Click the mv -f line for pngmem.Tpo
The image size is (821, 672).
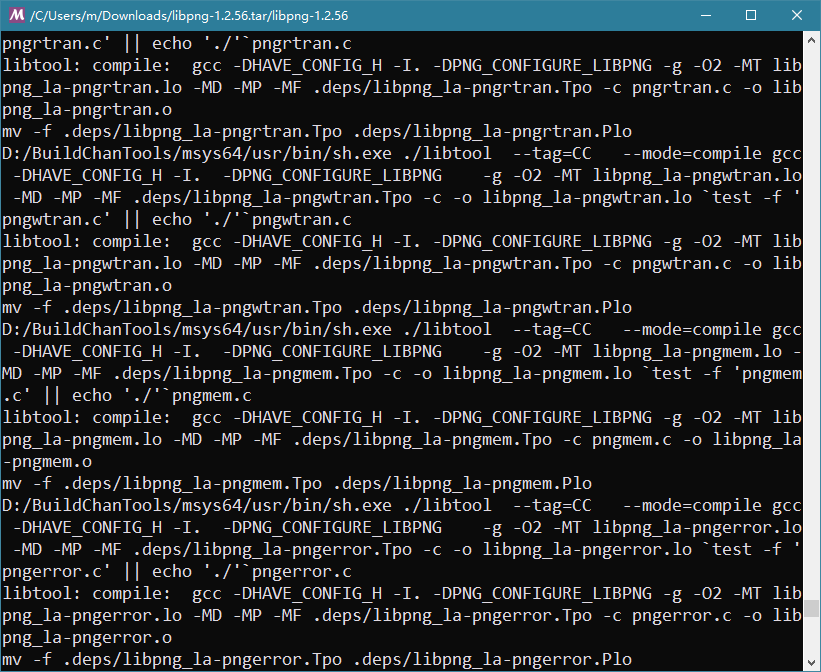[x=296, y=483]
